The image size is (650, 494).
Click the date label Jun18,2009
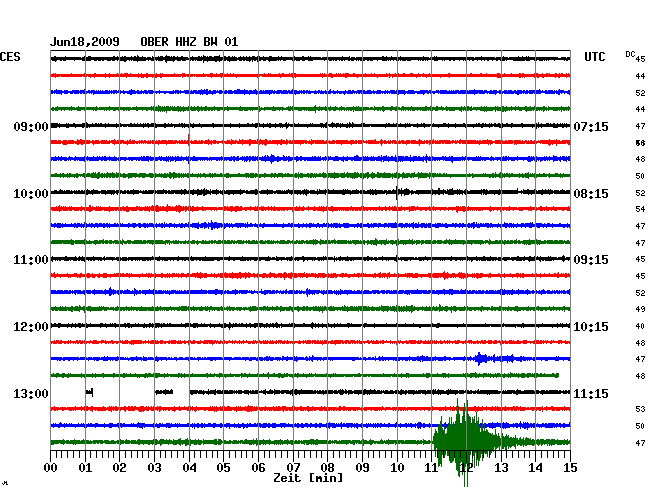coord(85,42)
